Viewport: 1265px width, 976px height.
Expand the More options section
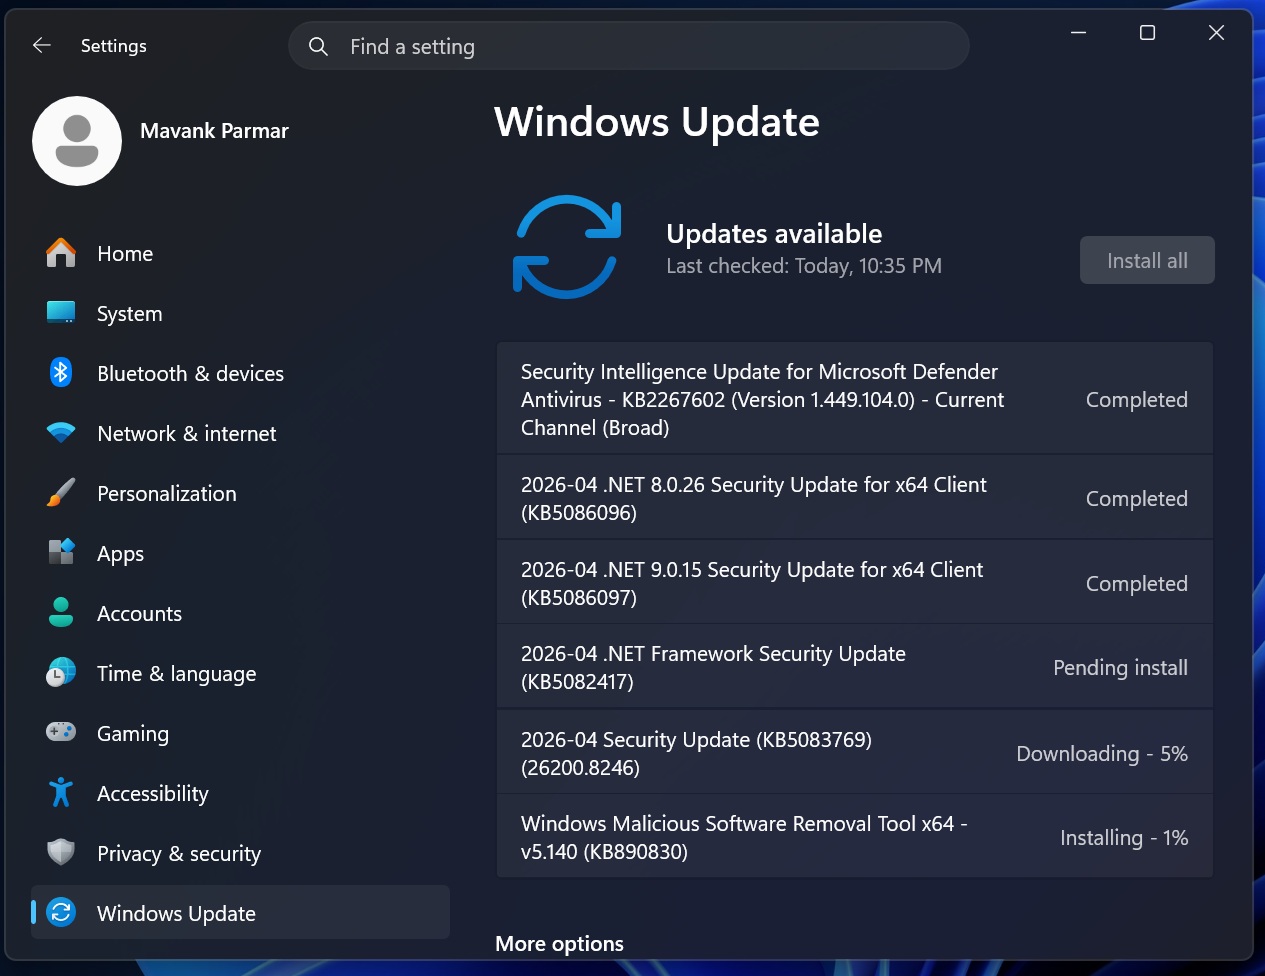[559, 943]
